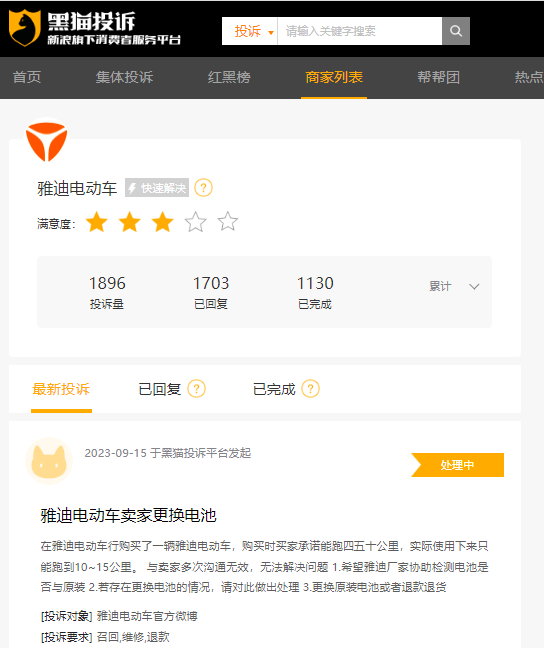
Task: Click the fifth empty satisfaction star
Action: 228,221
